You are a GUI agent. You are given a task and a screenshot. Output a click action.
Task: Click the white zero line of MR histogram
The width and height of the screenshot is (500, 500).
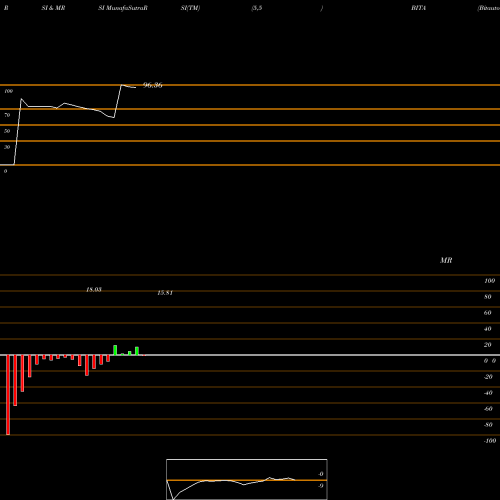250,355
